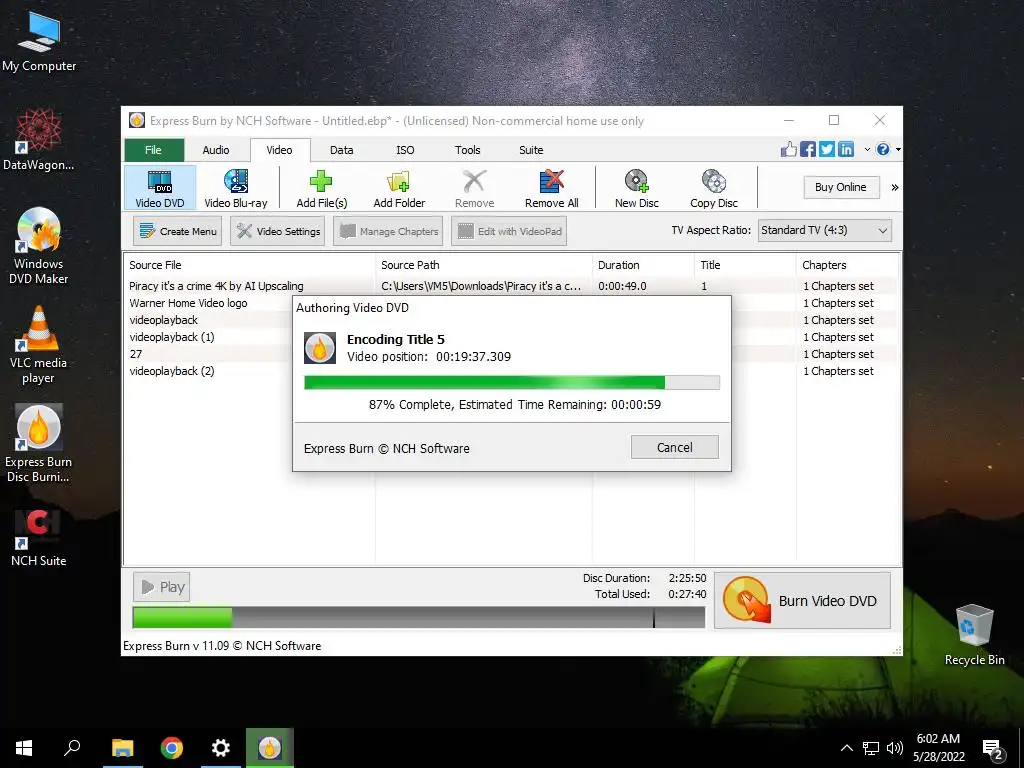This screenshot has width=1024, height=768.
Task: Open the share icons dropdown arrow
Action: pos(867,150)
